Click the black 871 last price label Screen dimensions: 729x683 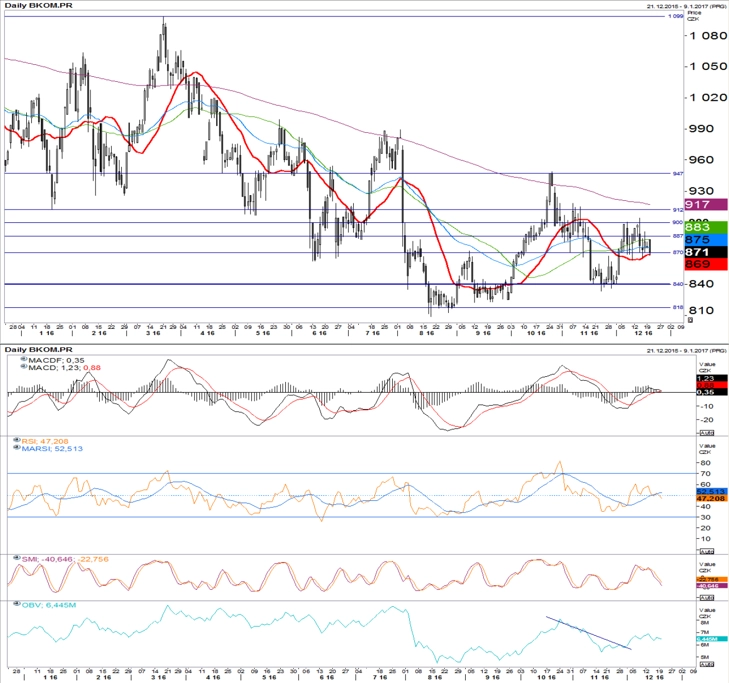pyautogui.click(x=705, y=252)
